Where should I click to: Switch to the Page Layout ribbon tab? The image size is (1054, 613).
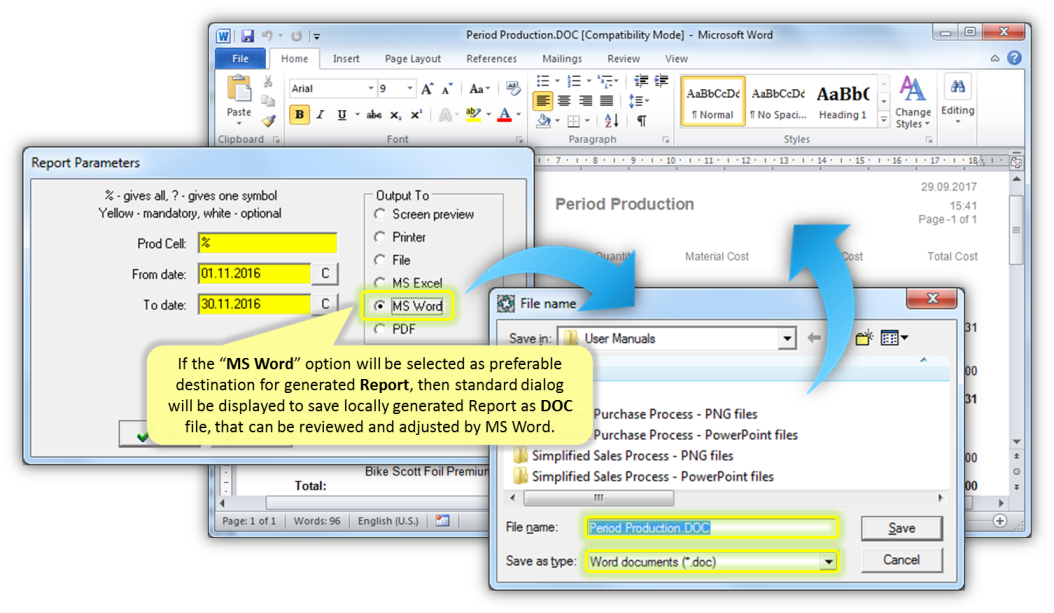pyautogui.click(x=413, y=58)
